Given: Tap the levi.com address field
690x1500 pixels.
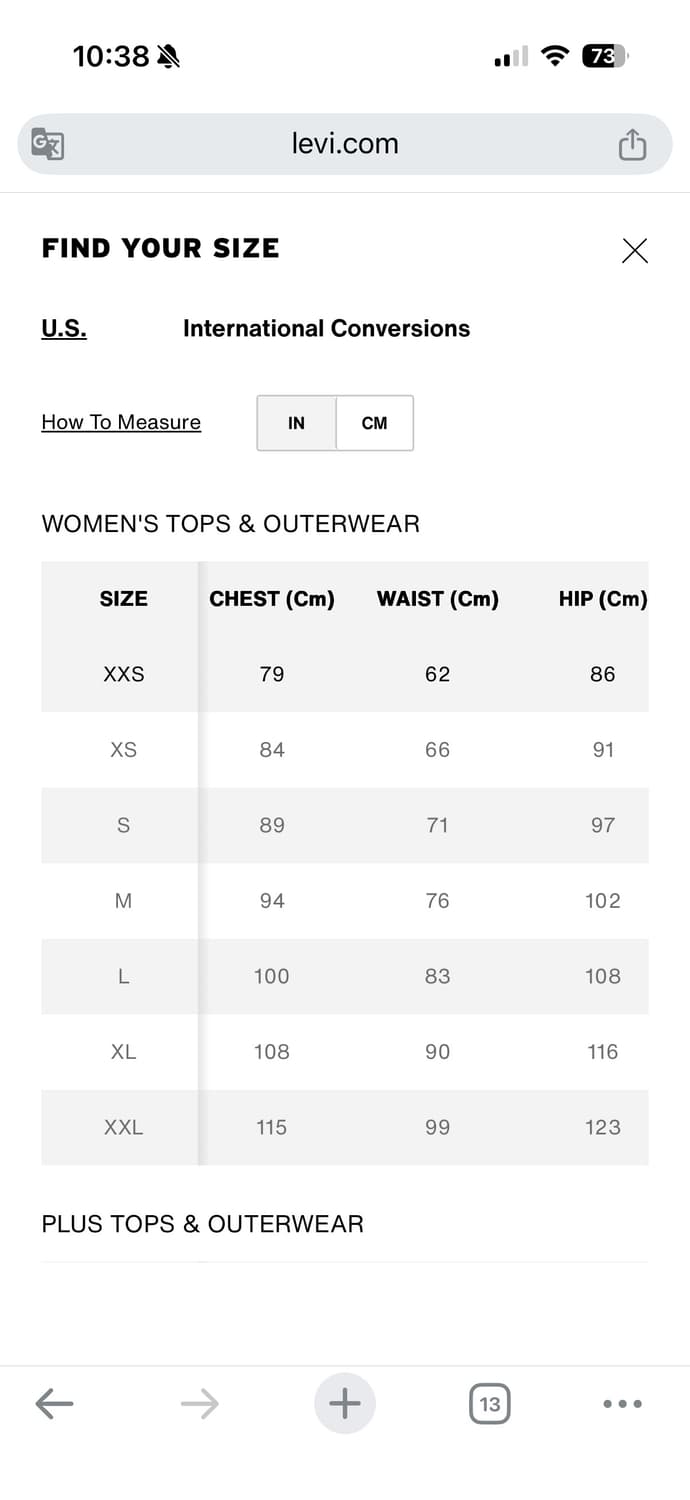Looking at the screenshot, I should pyautogui.click(x=345, y=144).
